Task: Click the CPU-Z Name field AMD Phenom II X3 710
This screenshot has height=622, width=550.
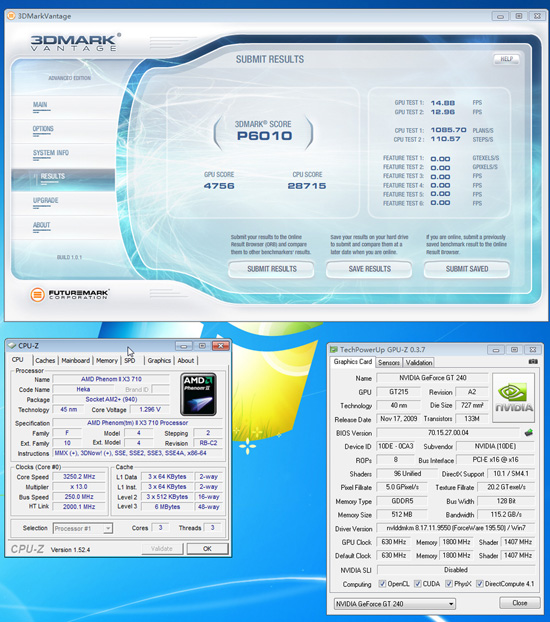Action: click(x=111, y=379)
